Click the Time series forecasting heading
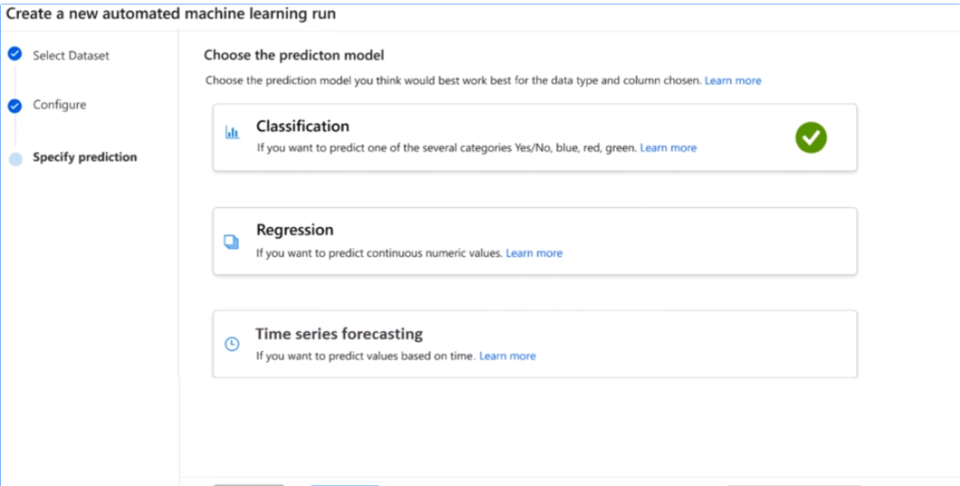 [339, 334]
